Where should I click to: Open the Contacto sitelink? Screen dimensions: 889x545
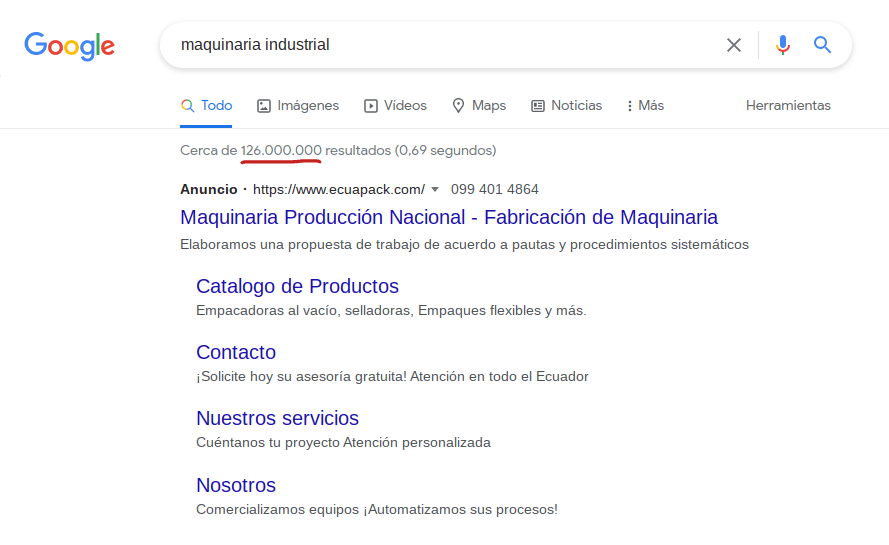(236, 352)
